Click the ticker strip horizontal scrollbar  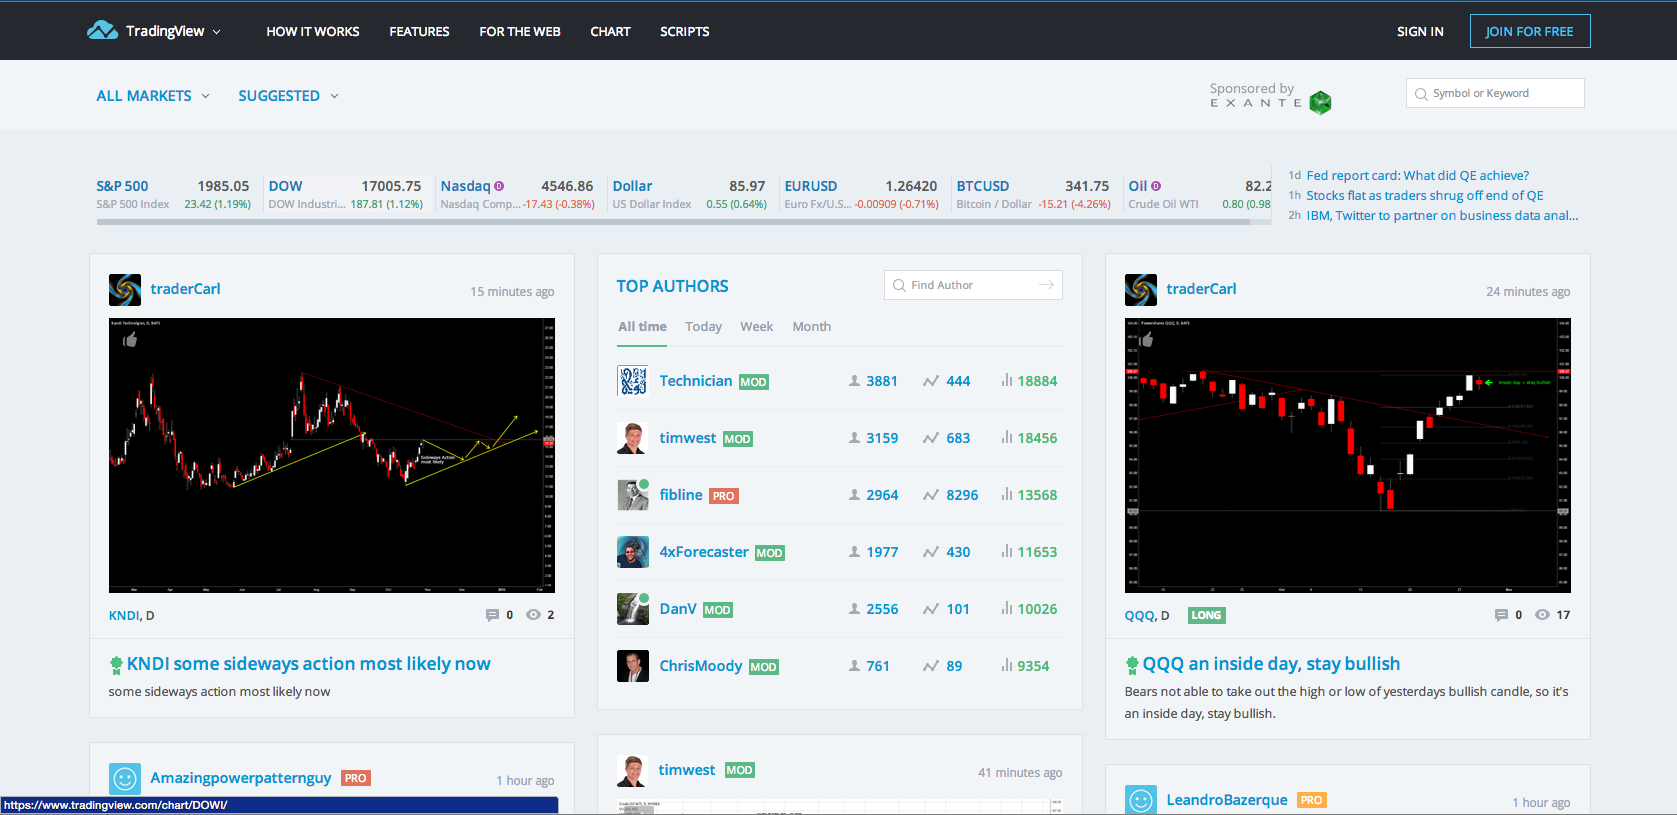coord(672,222)
